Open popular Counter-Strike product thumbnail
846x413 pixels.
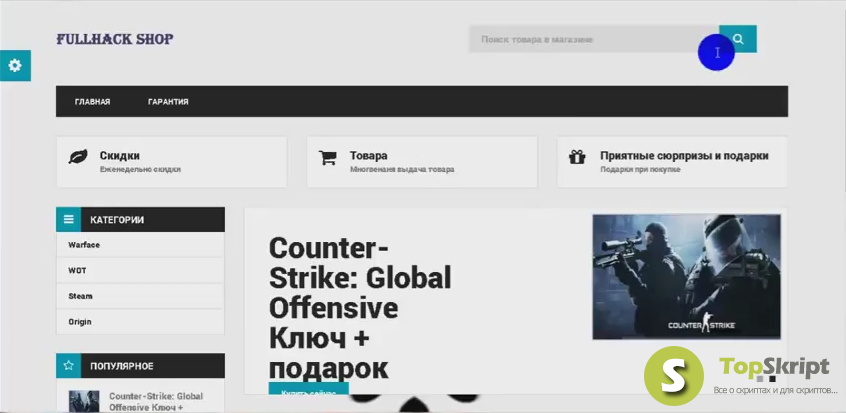[84, 402]
